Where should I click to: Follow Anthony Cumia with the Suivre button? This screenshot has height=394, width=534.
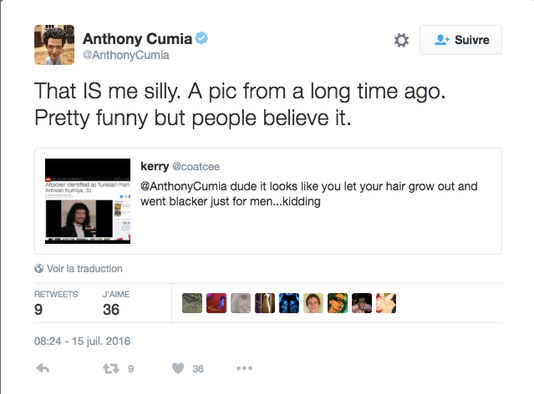pyautogui.click(x=460, y=40)
